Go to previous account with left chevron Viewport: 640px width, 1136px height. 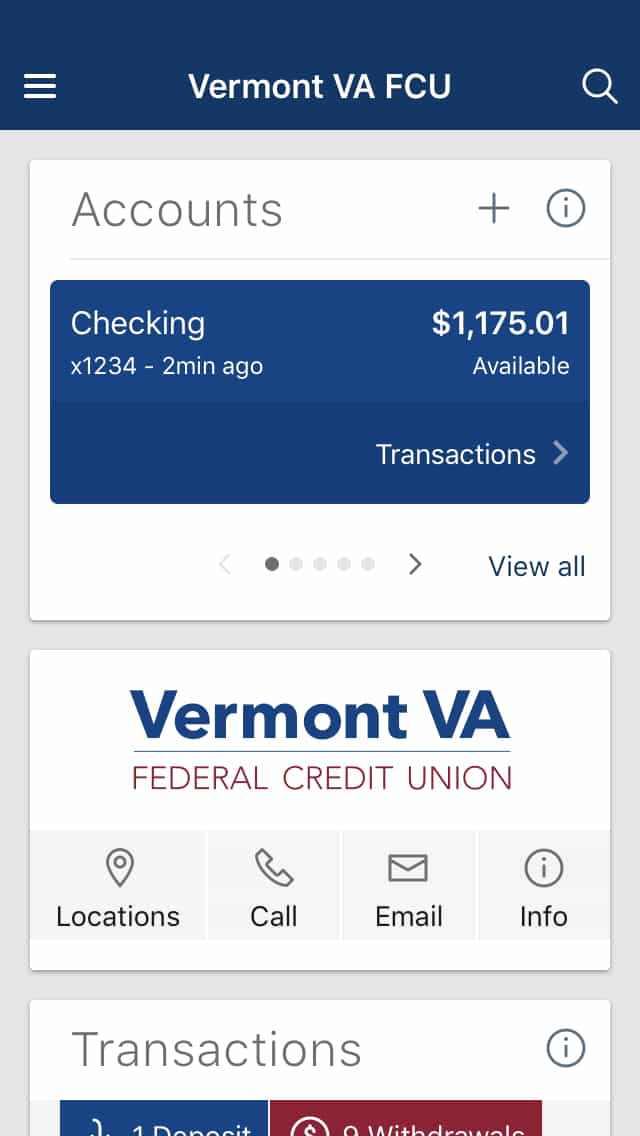[225, 564]
